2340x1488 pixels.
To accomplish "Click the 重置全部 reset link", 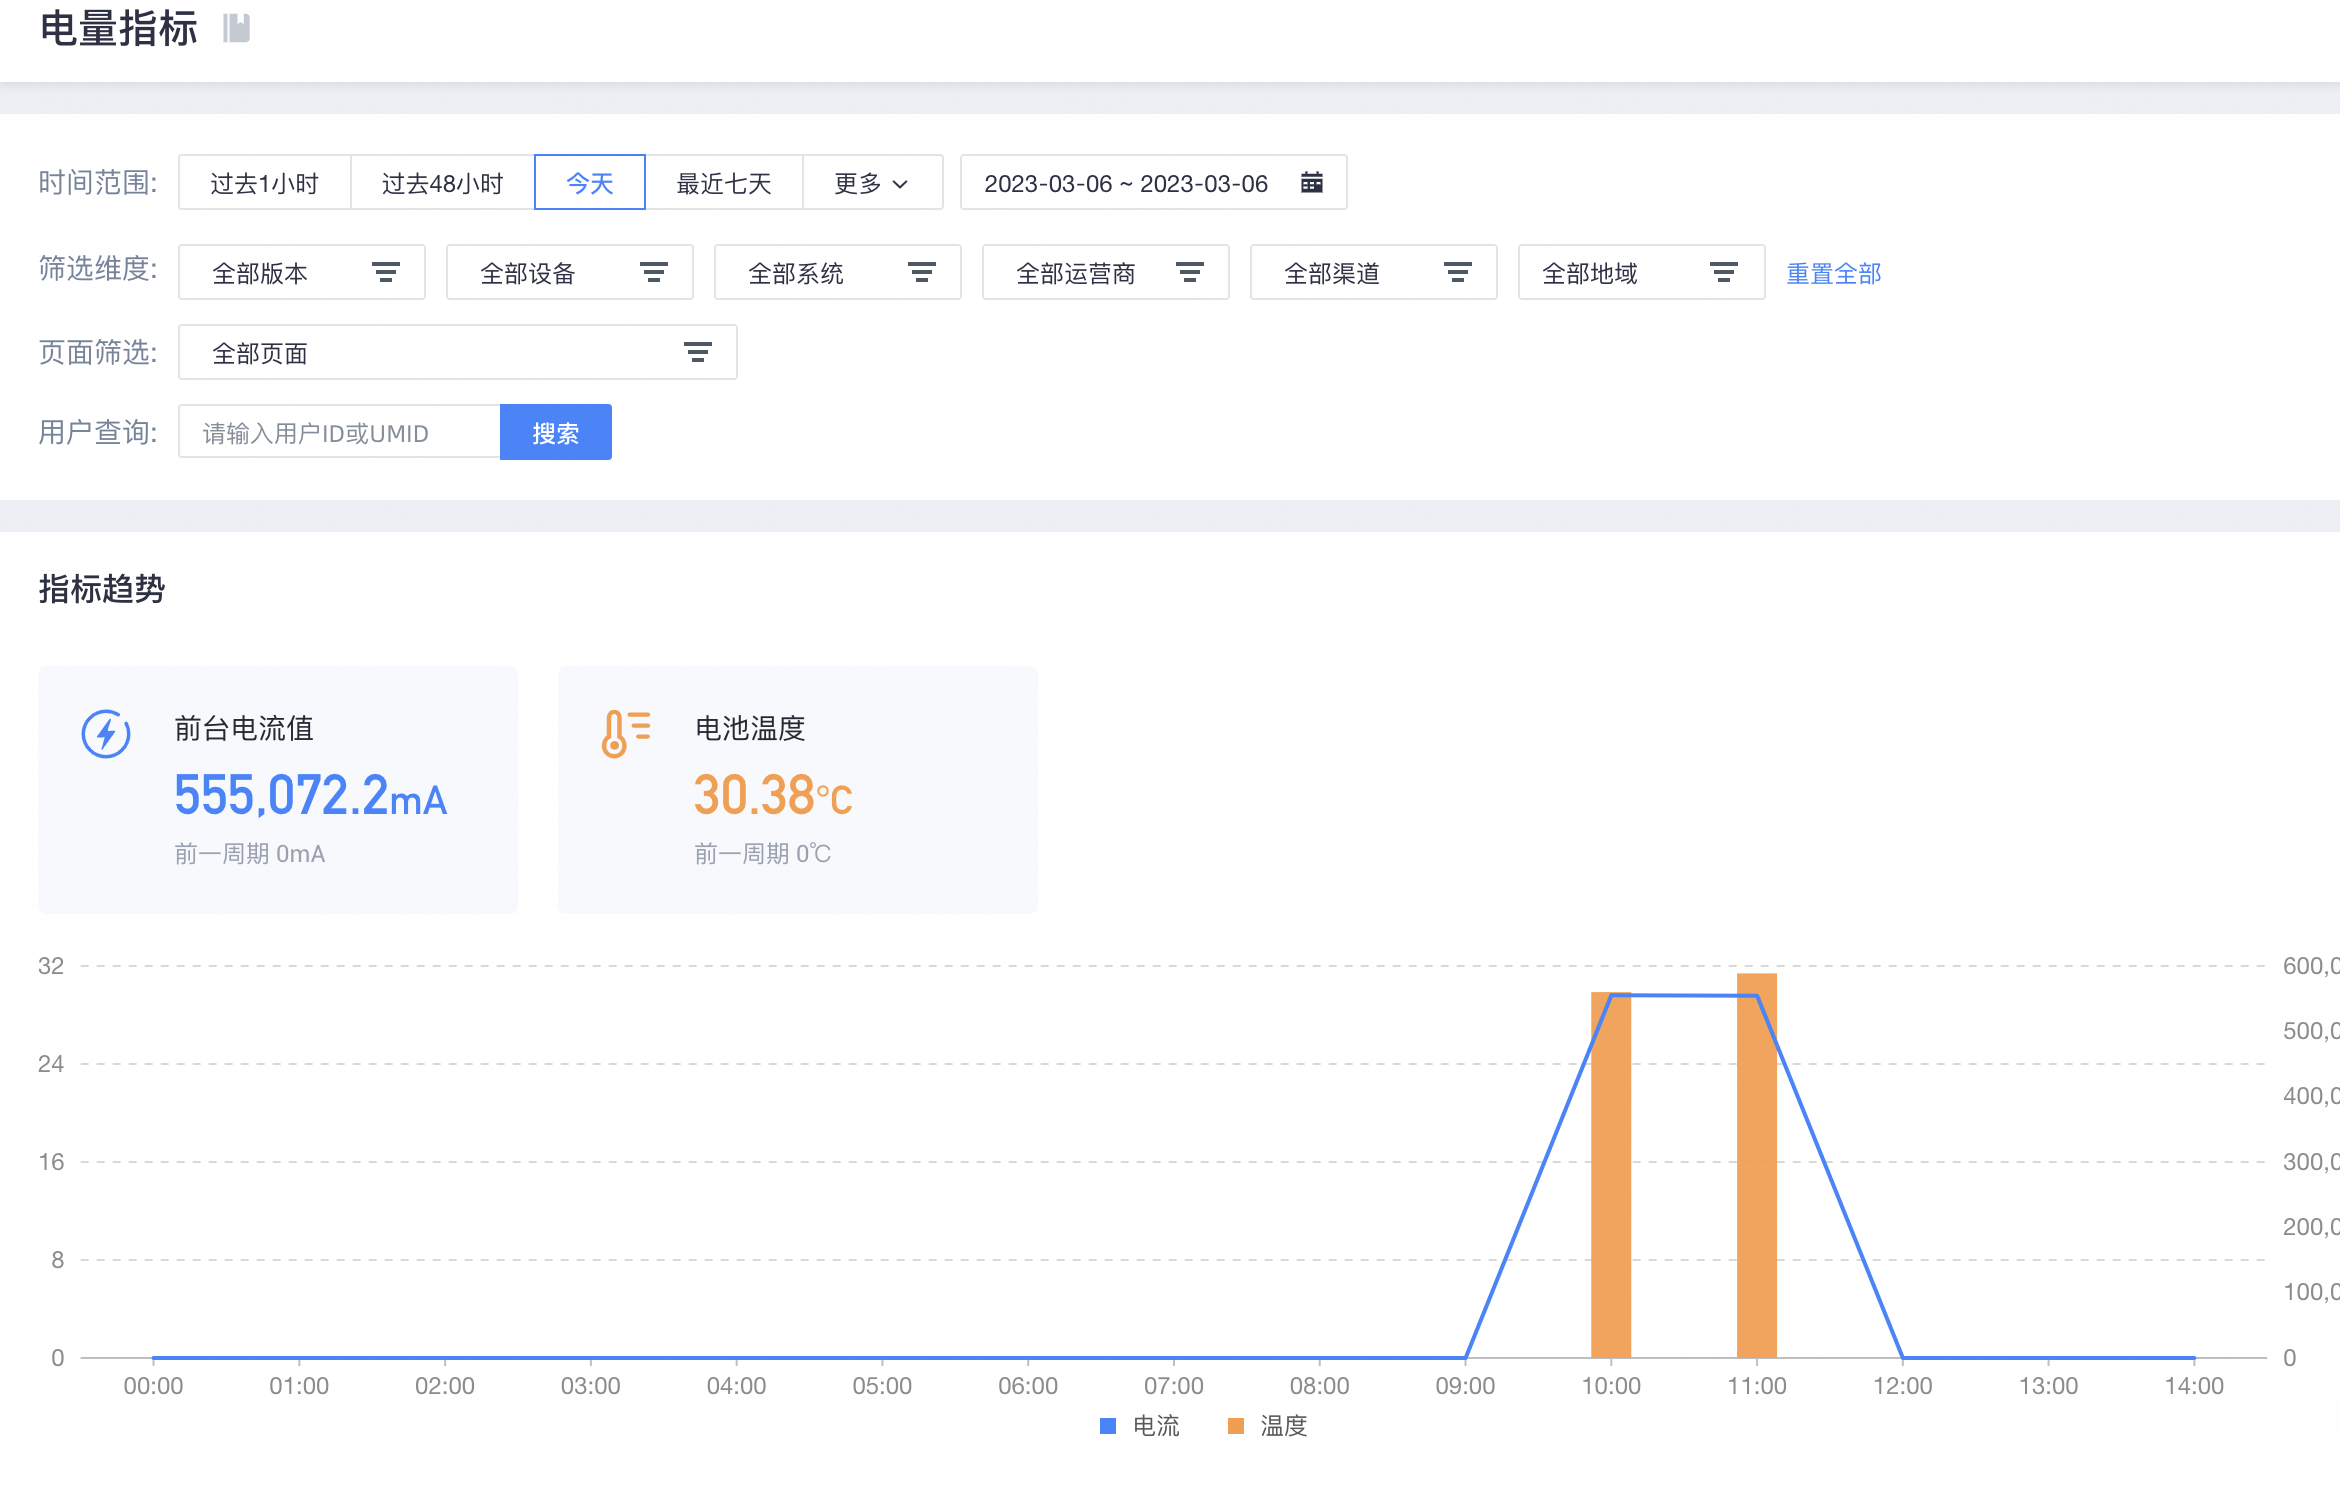I will 1834,273.
